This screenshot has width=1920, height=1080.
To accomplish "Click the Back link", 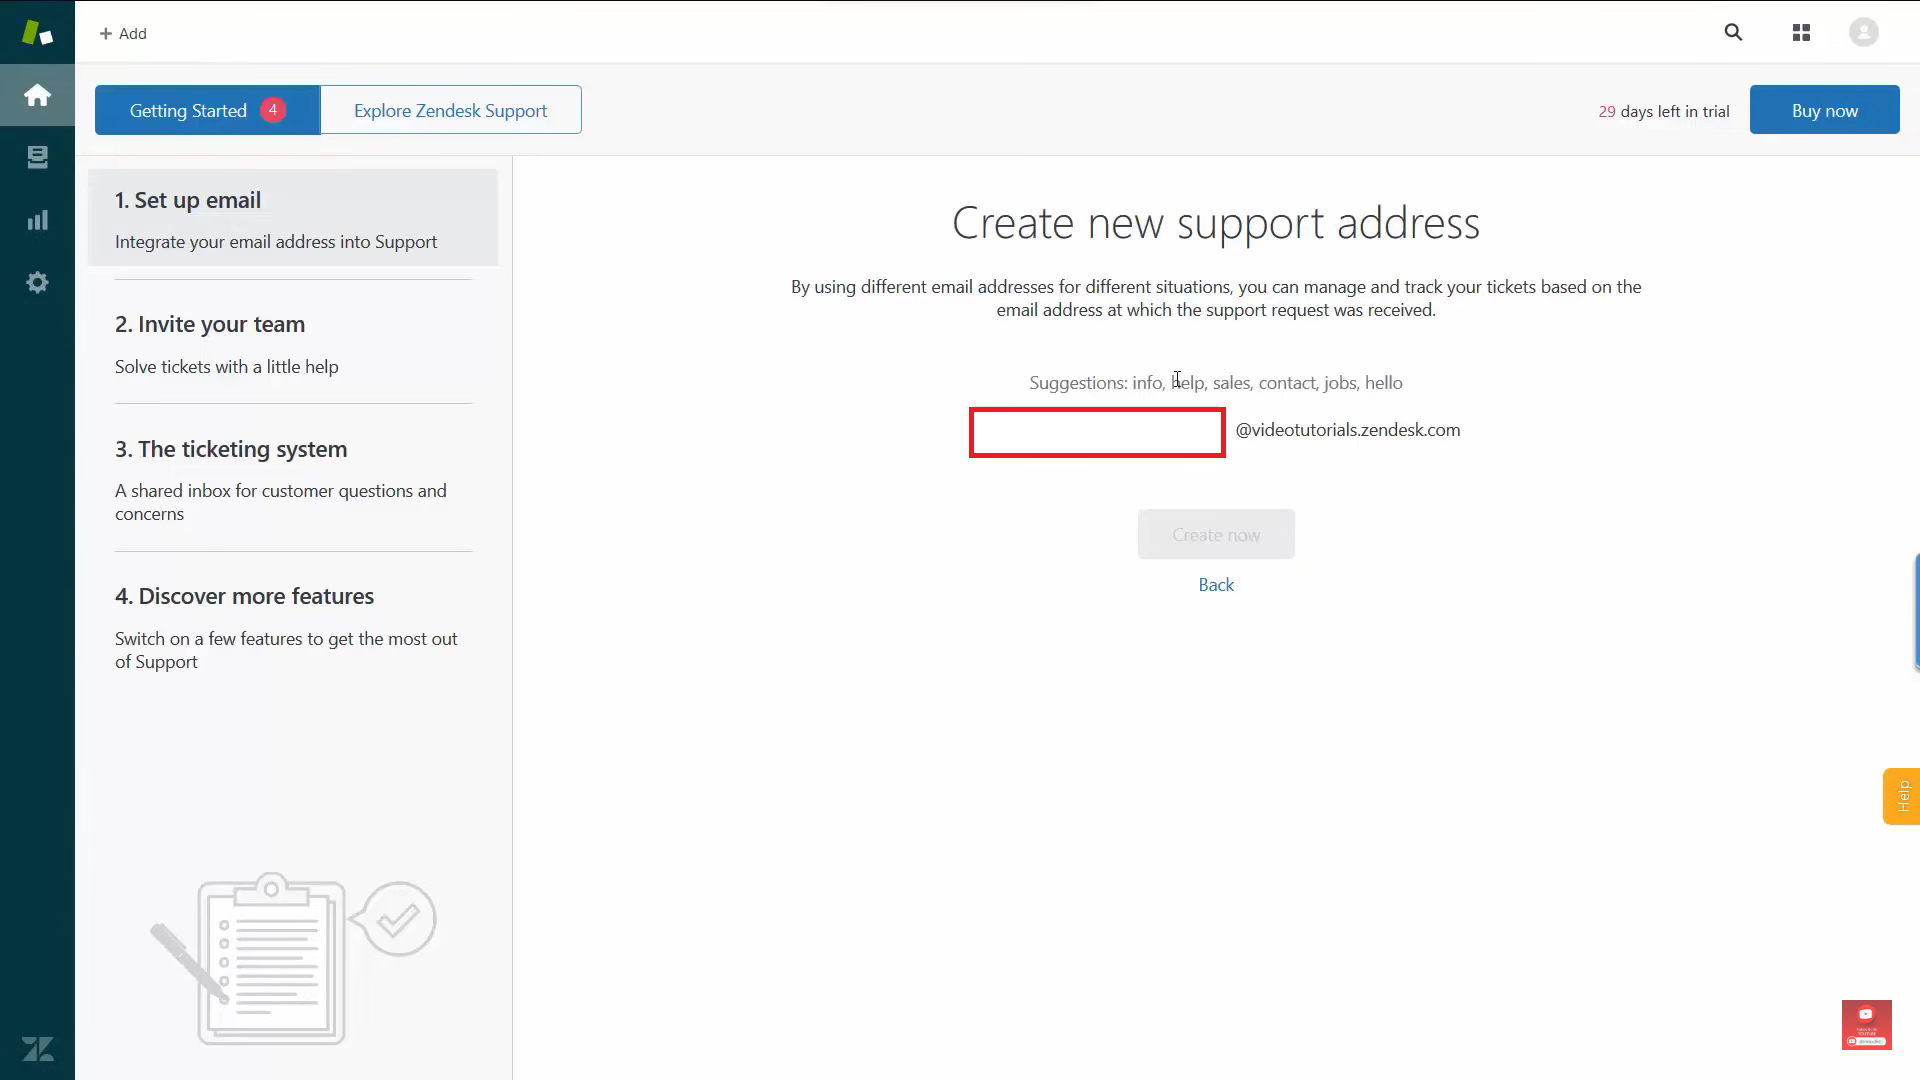I will point(1216,585).
